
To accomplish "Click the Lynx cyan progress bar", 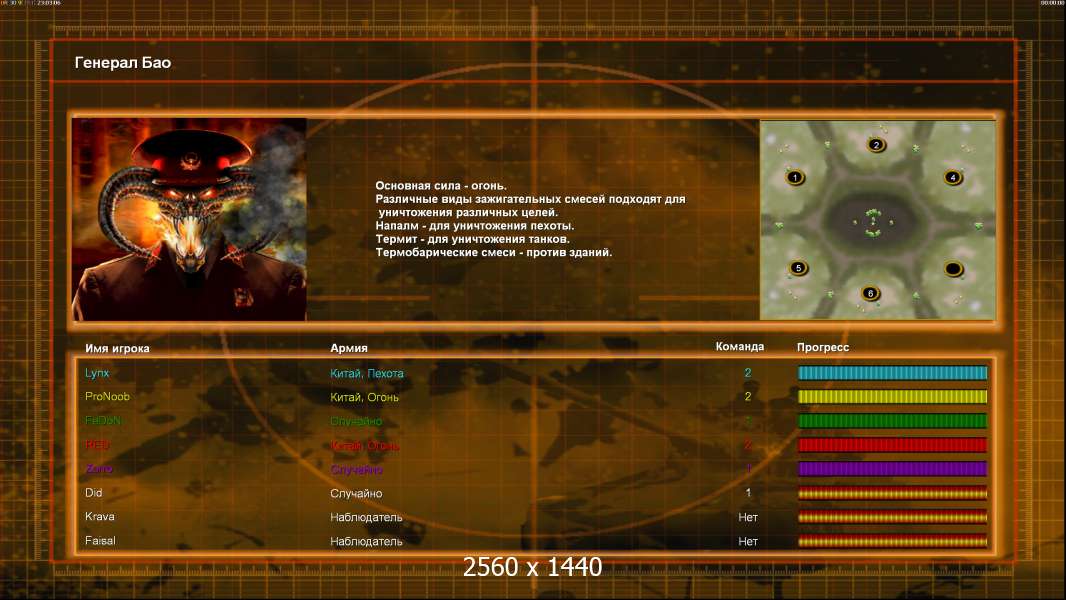I will [x=892, y=372].
